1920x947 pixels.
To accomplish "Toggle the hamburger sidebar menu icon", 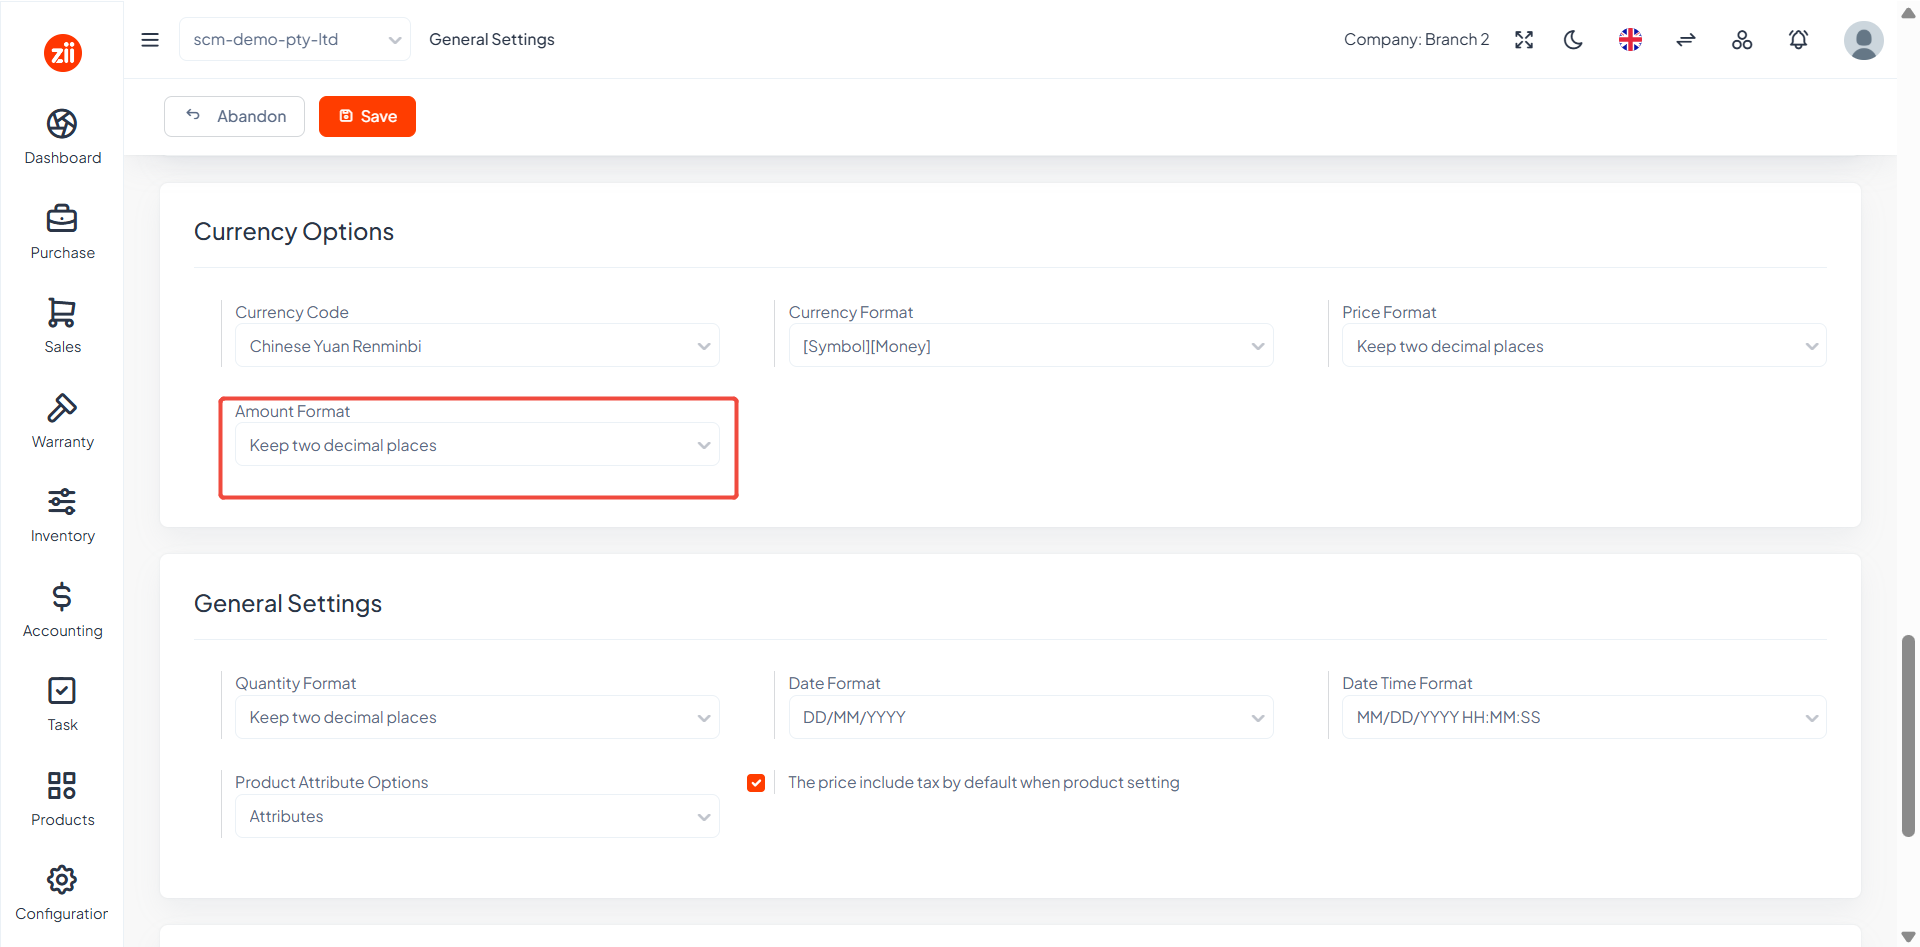I will [x=150, y=40].
